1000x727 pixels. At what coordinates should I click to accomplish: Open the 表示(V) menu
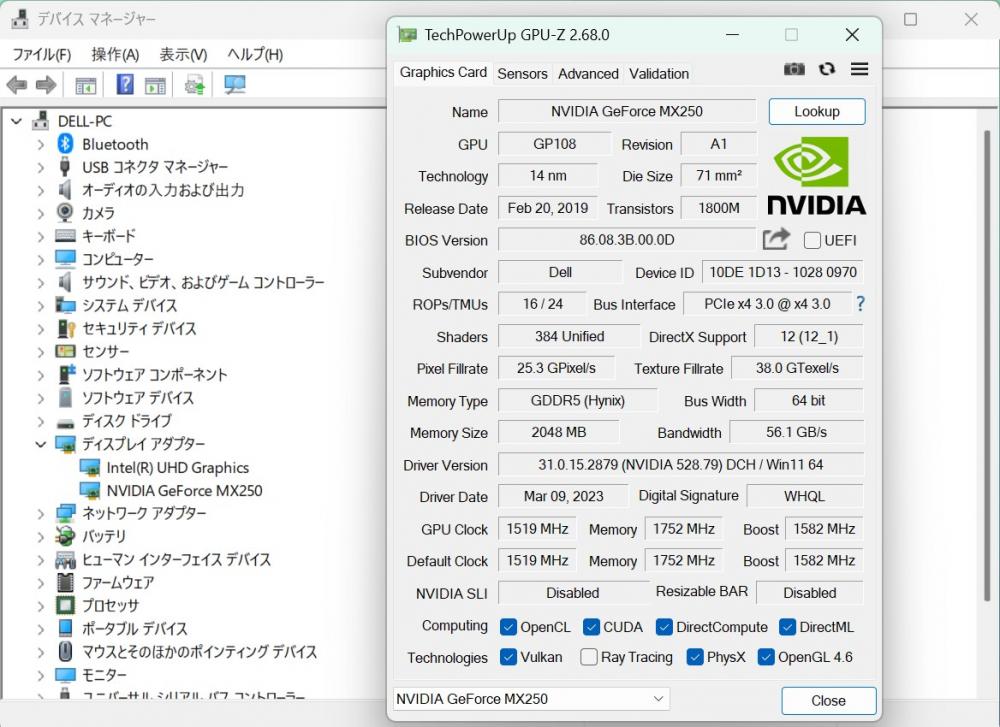183,54
